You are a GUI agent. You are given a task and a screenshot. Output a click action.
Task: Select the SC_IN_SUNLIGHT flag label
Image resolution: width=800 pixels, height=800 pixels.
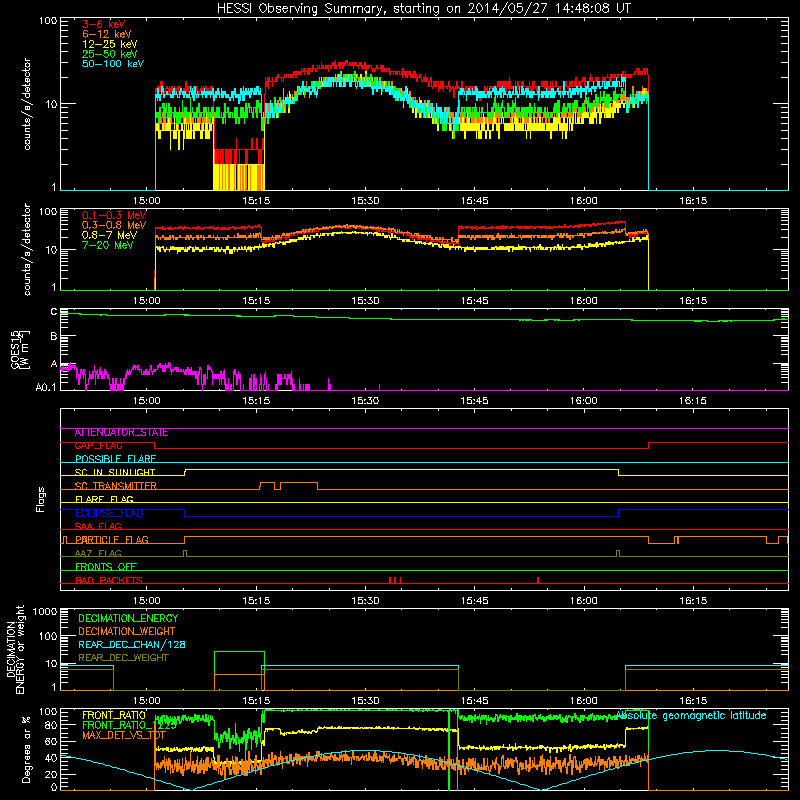[x=115, y=472]
